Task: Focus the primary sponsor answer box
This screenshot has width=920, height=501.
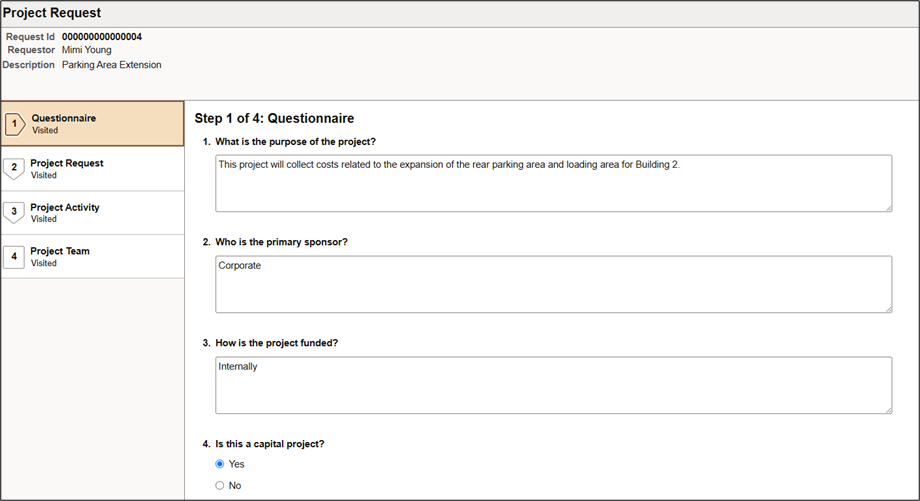Action: 553,284
